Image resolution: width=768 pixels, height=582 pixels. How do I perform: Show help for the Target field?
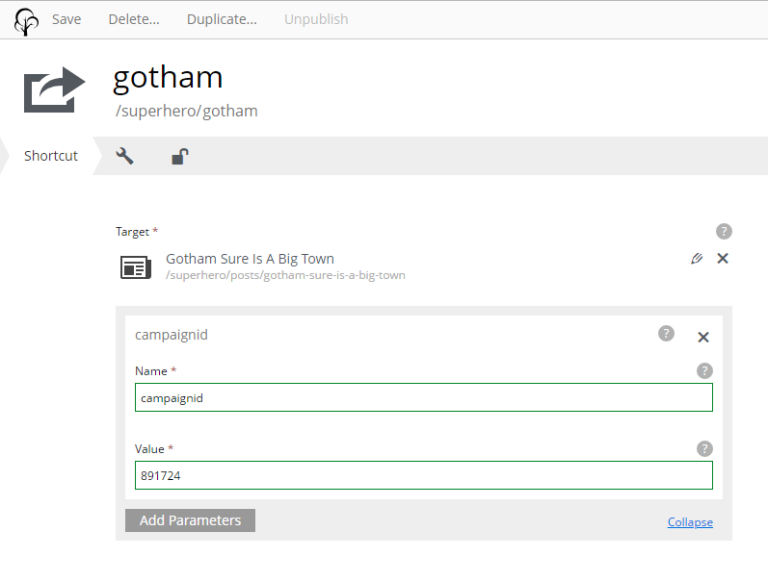point(724,232)
